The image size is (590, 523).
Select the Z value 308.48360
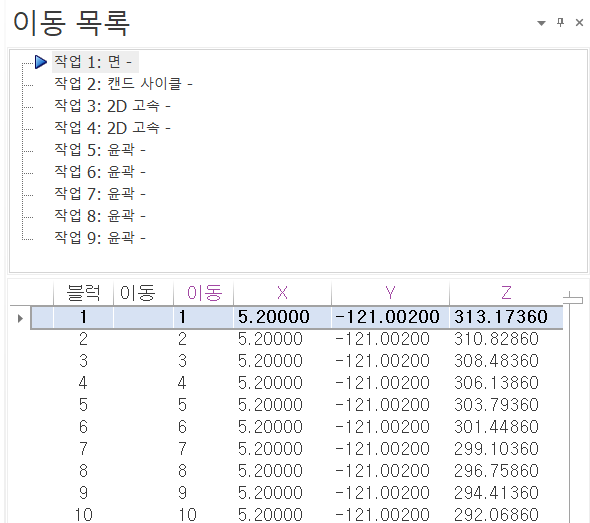pos(496,361)
